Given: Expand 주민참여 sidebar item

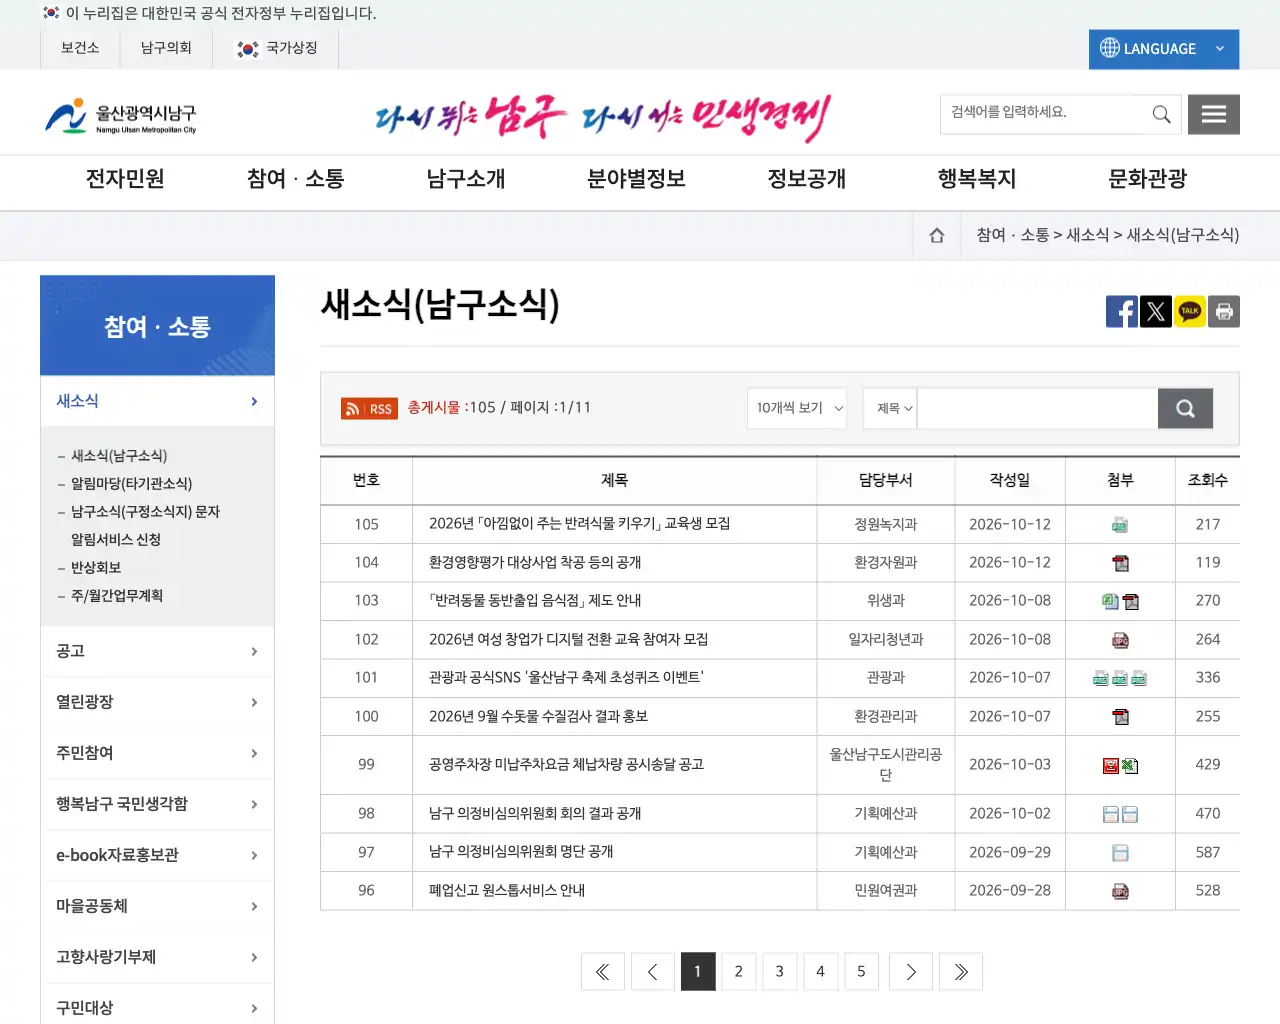Looking at the screenshot, I should tap(157, 753).
